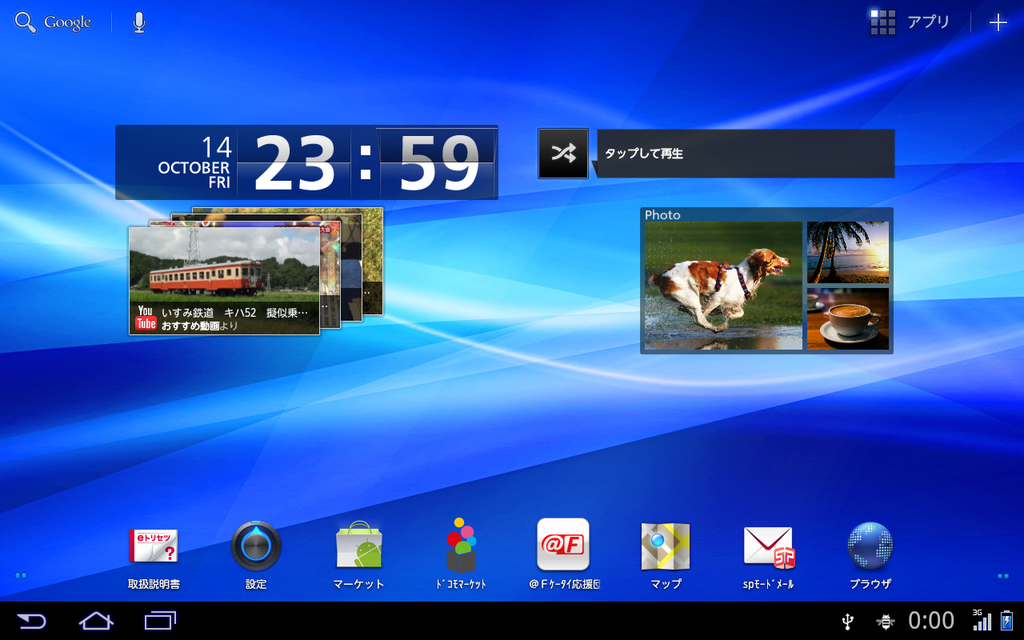Launch the ブラウザ browser globe icon
Screen dimensions: 1024x640
click(x=871, y=554)
